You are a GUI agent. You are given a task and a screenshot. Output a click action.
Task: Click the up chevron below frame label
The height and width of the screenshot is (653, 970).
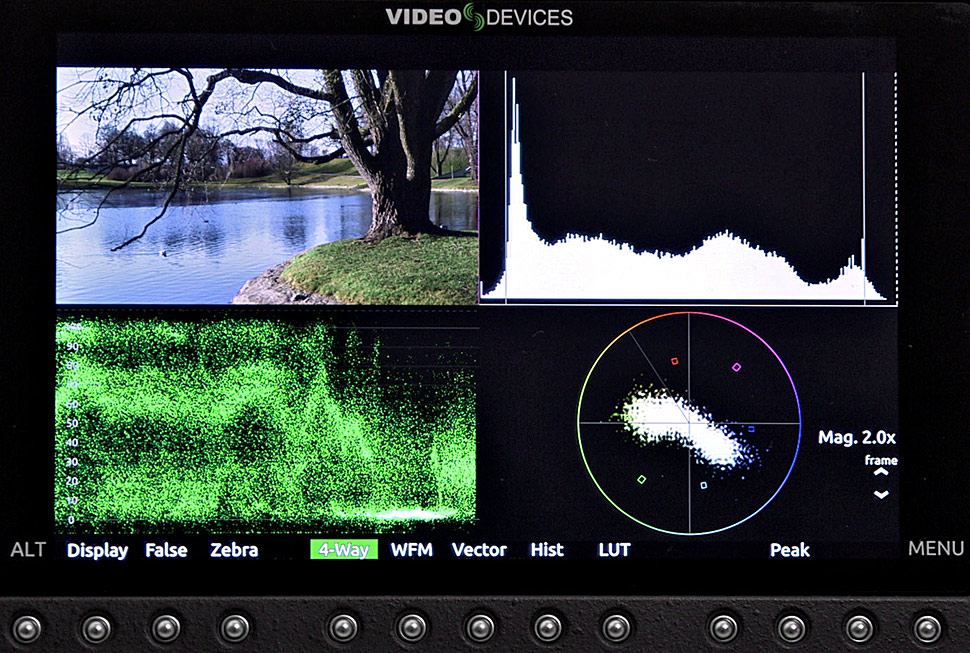click(881, 475)
